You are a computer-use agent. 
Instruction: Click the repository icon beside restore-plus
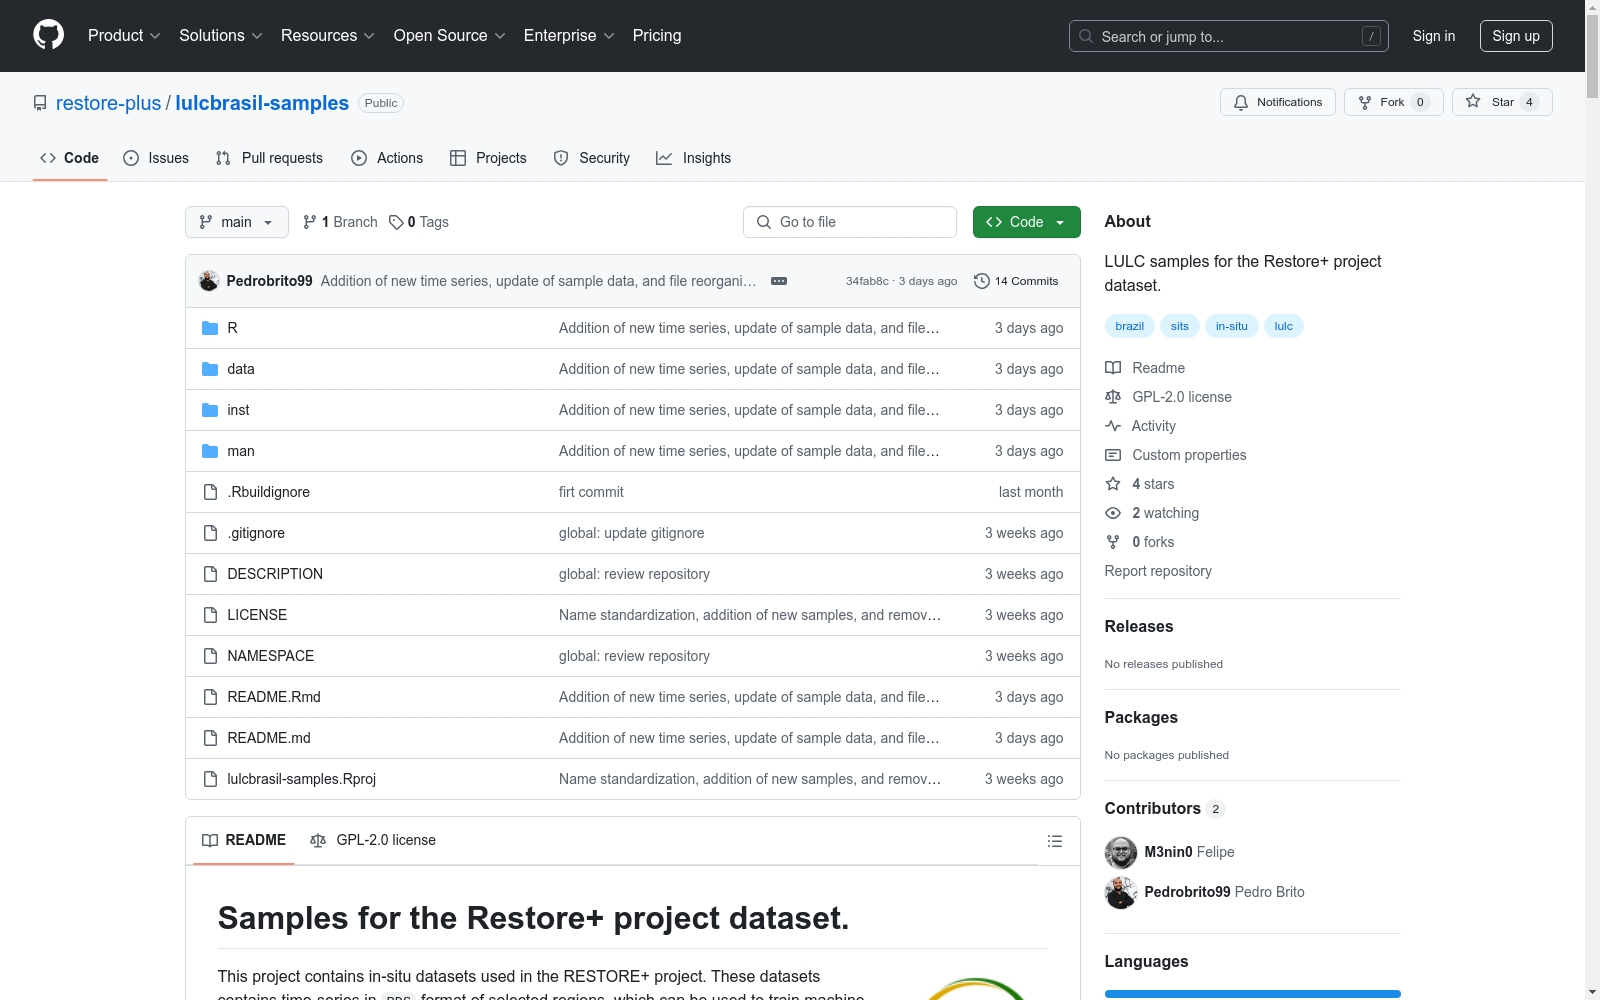click(x=40, y=103)
